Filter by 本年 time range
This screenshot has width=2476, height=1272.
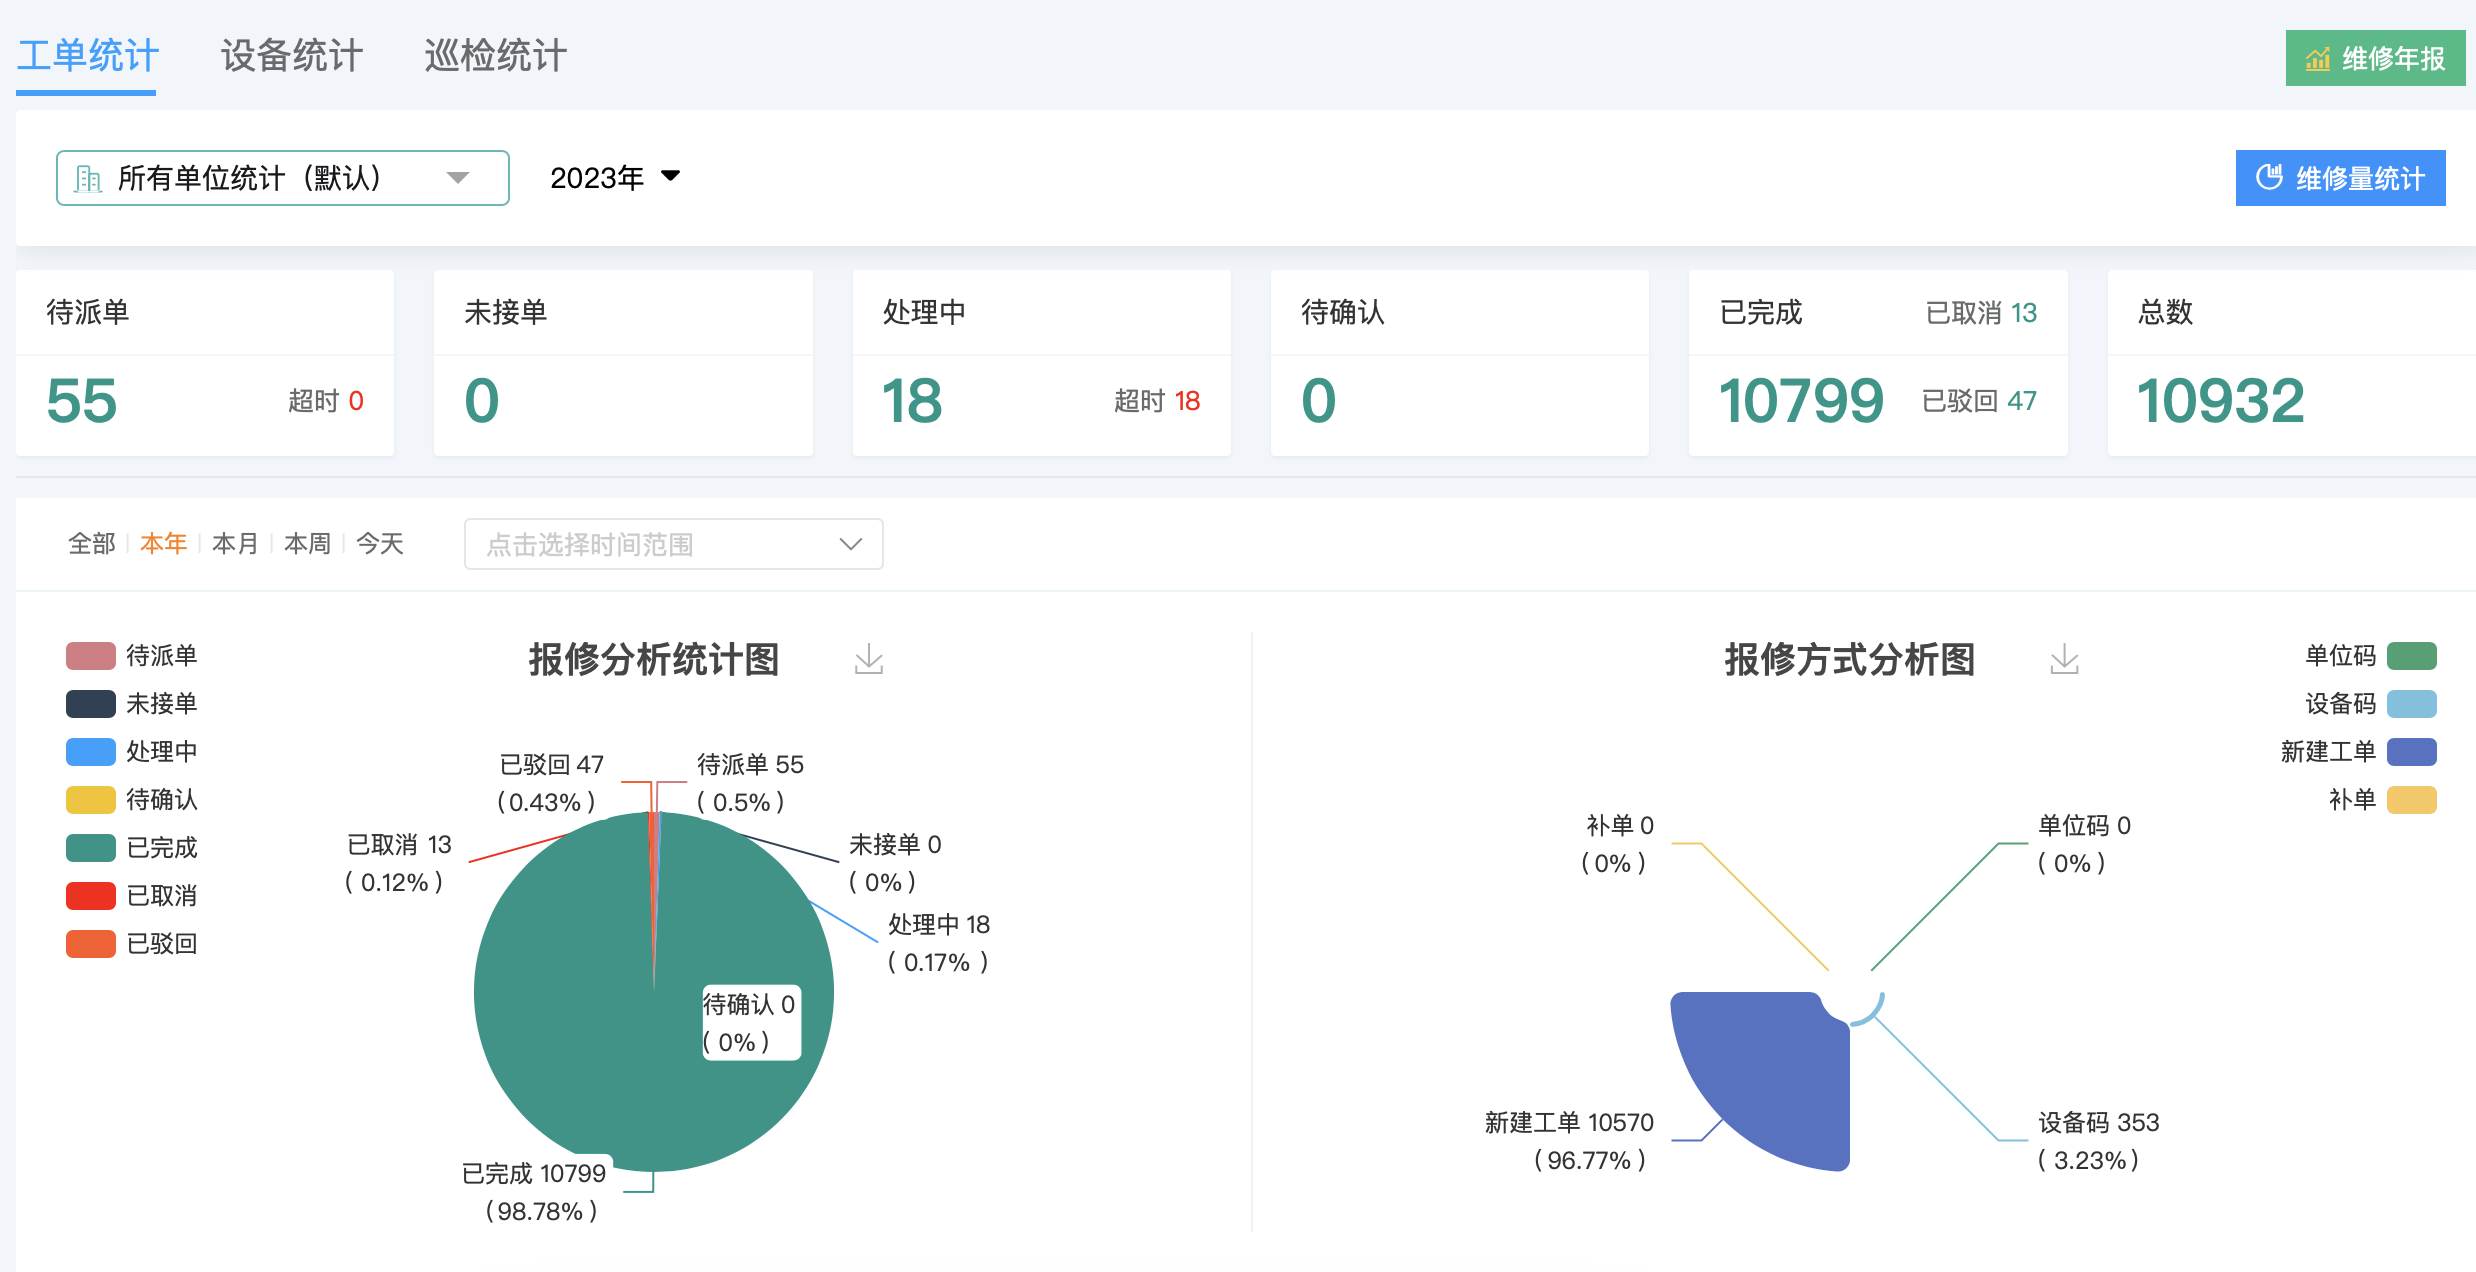(x=163, y=544)
